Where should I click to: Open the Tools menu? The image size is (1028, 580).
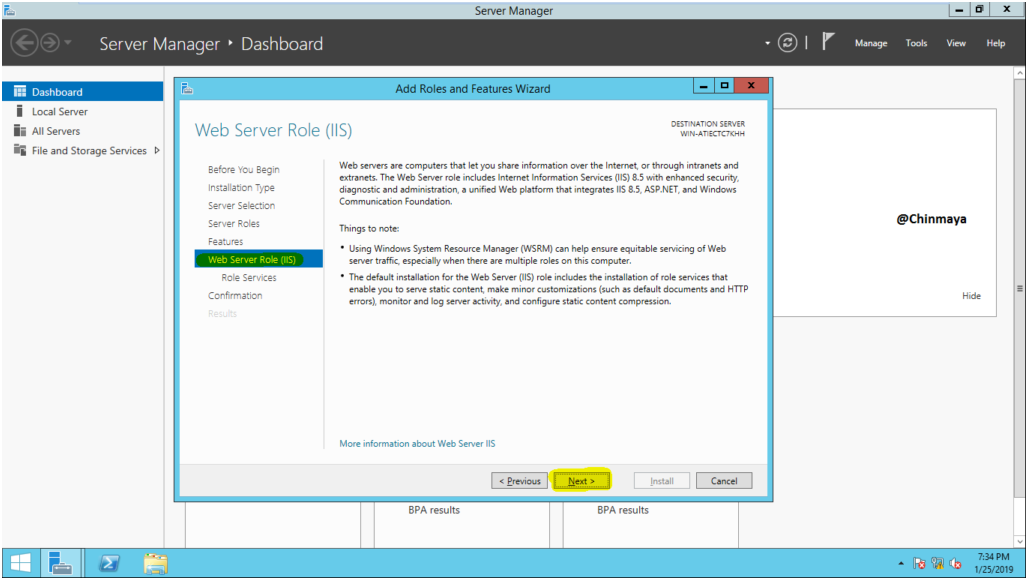[x=916, y=43]
